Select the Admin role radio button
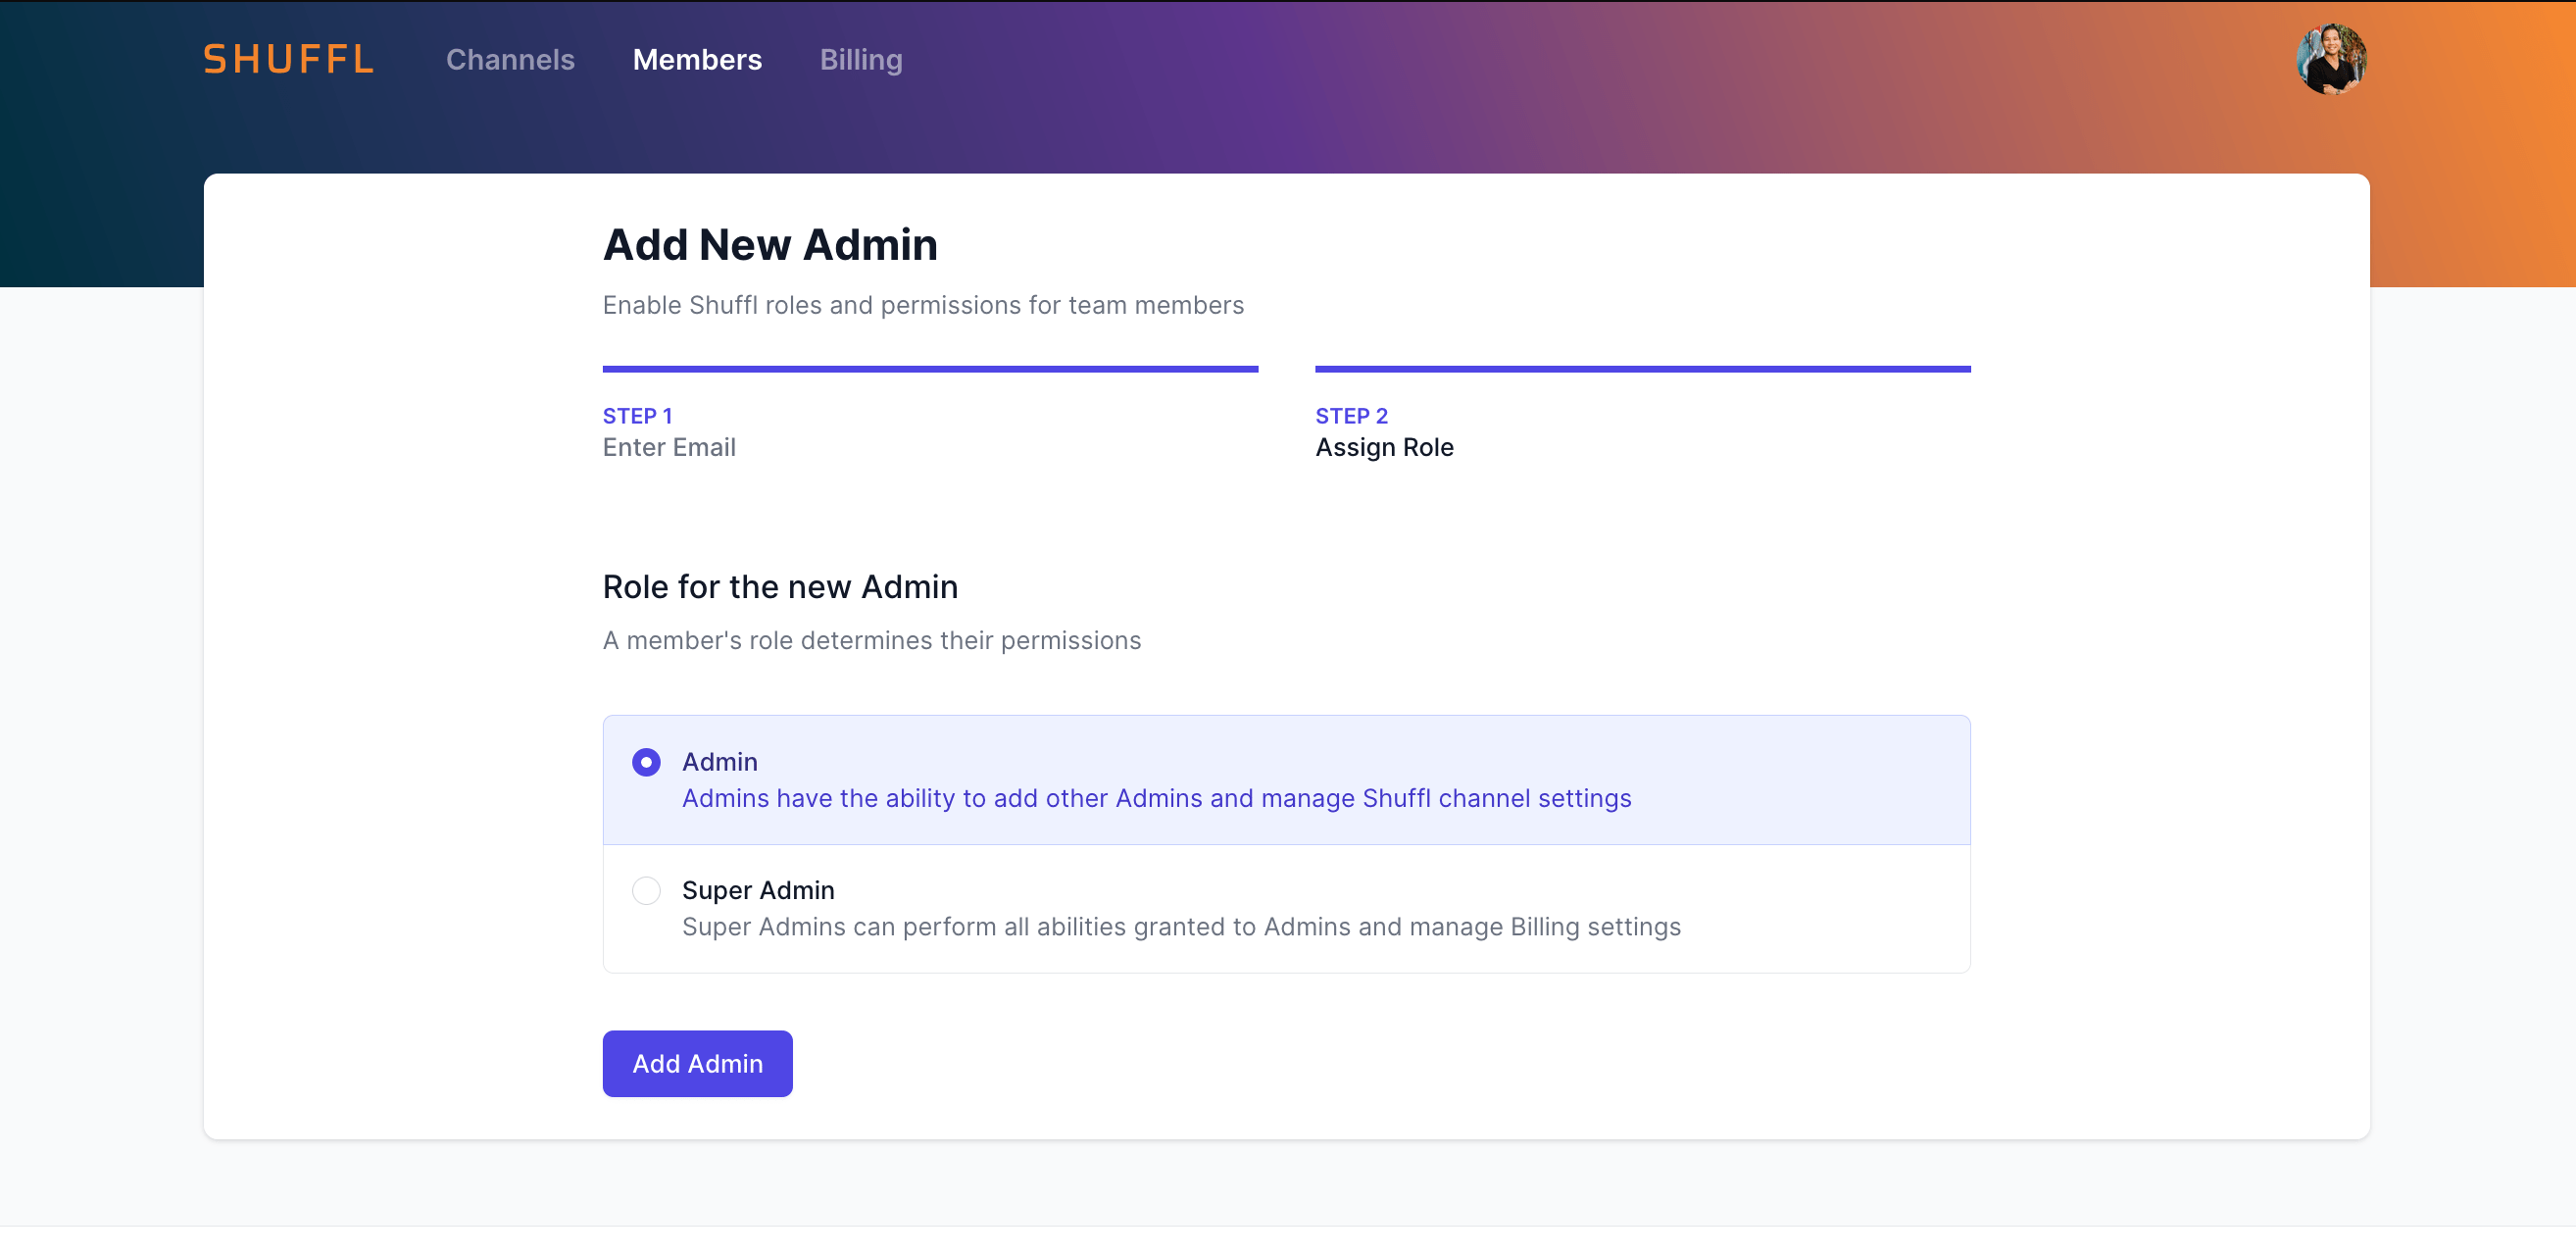Image resolution: width=2576 pixels, height=1255 pixels. pos(646,762)
